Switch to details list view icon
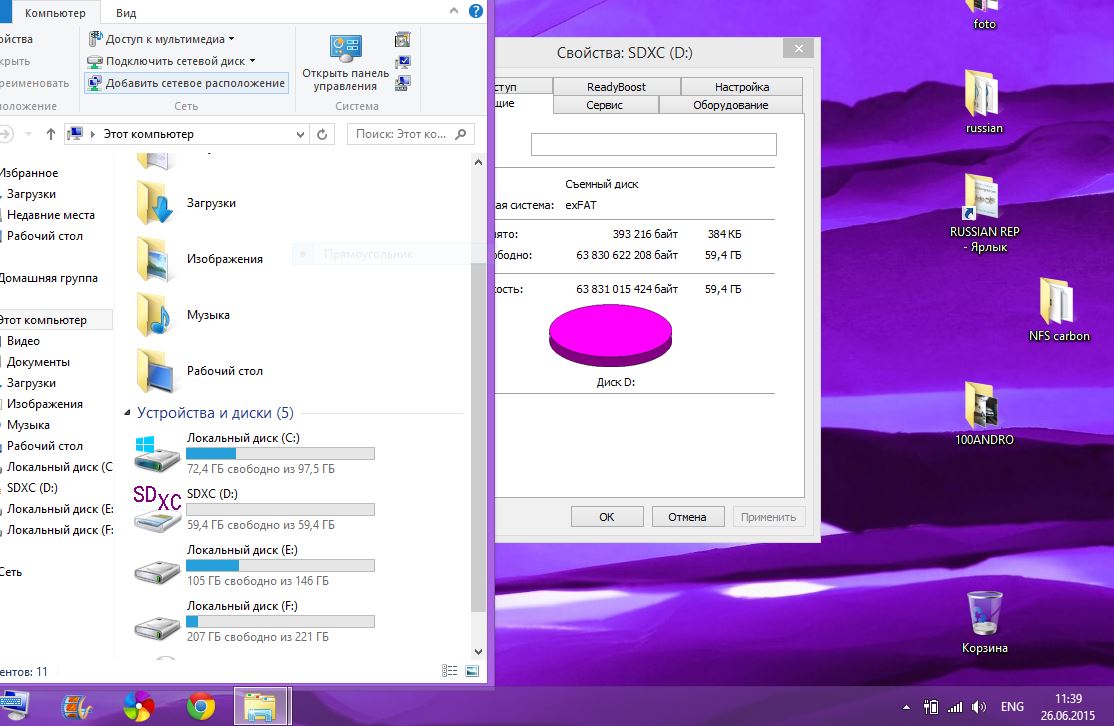This screenshot has height=726, width=1114. [x=450, y=671]
